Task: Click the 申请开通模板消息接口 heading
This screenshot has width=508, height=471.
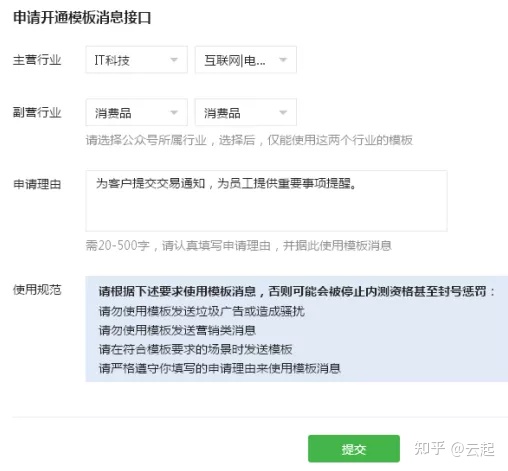Action: [x=82, y=17]
